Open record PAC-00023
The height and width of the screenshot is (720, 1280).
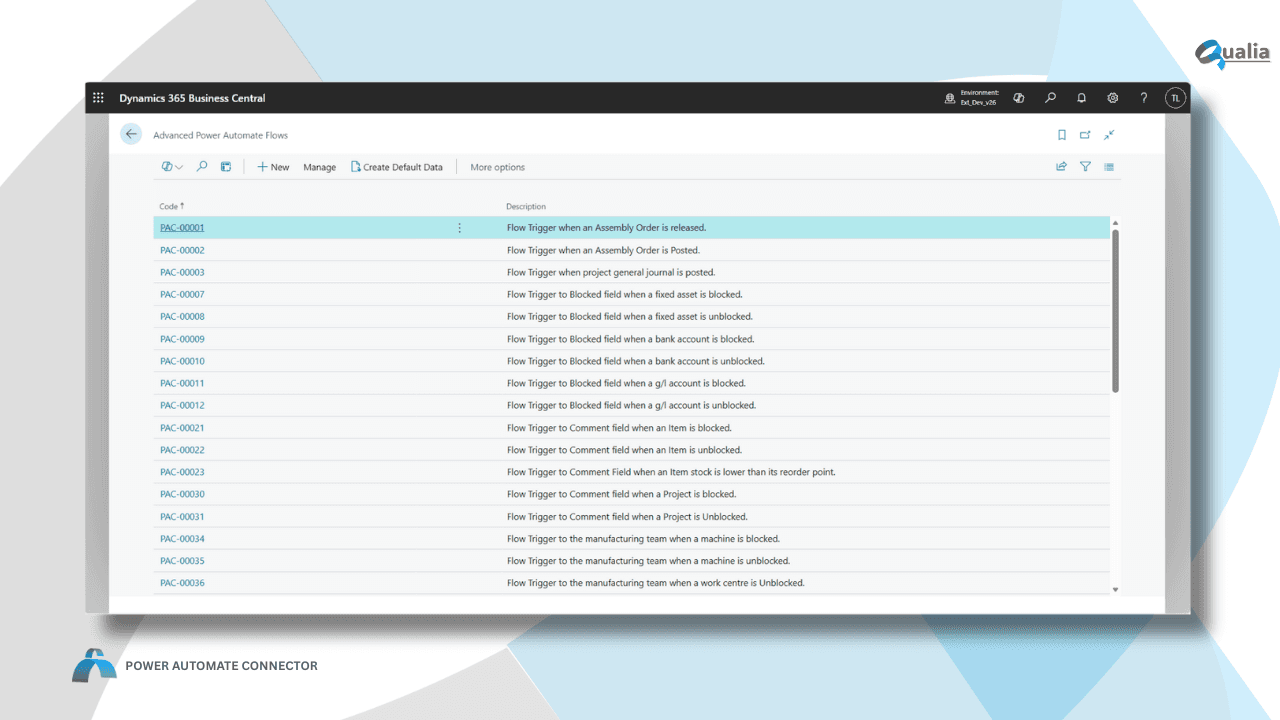pos(182,472)
